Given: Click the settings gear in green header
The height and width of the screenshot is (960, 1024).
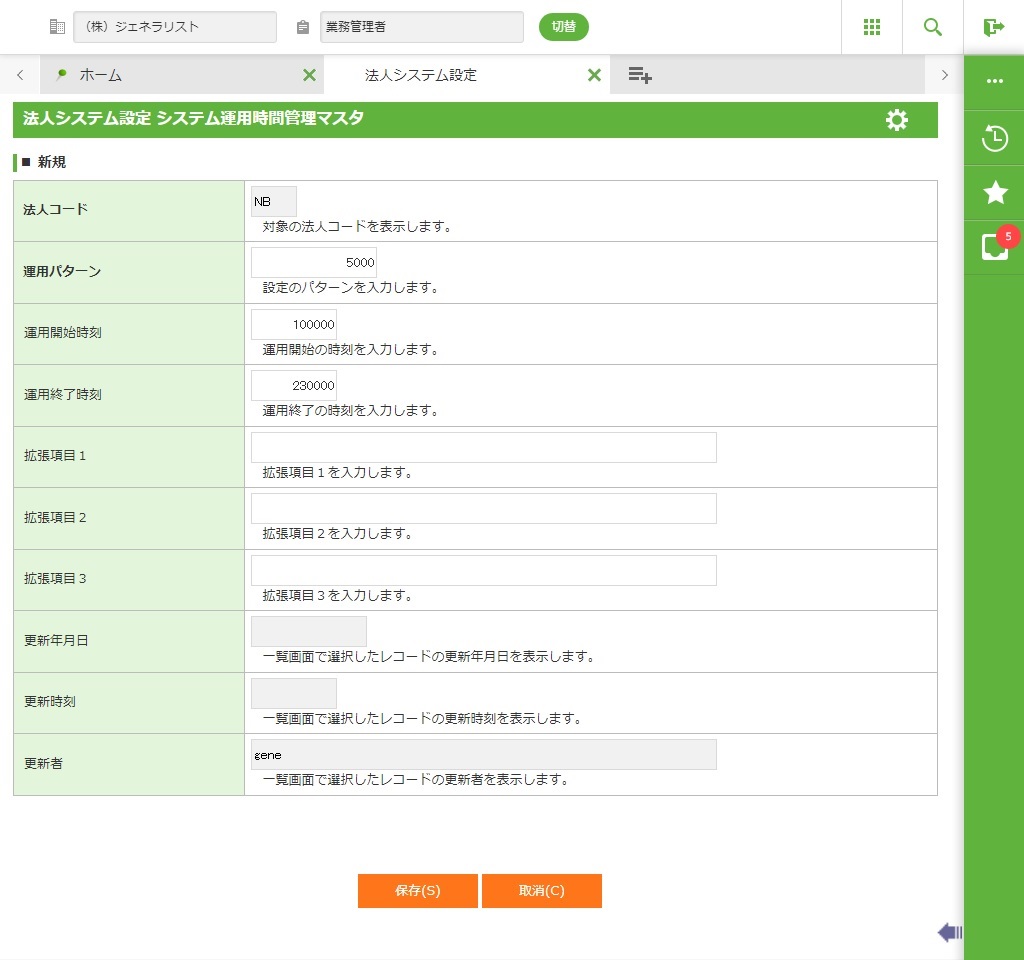Looking at the screenshot, I should [x=897, y=120].
